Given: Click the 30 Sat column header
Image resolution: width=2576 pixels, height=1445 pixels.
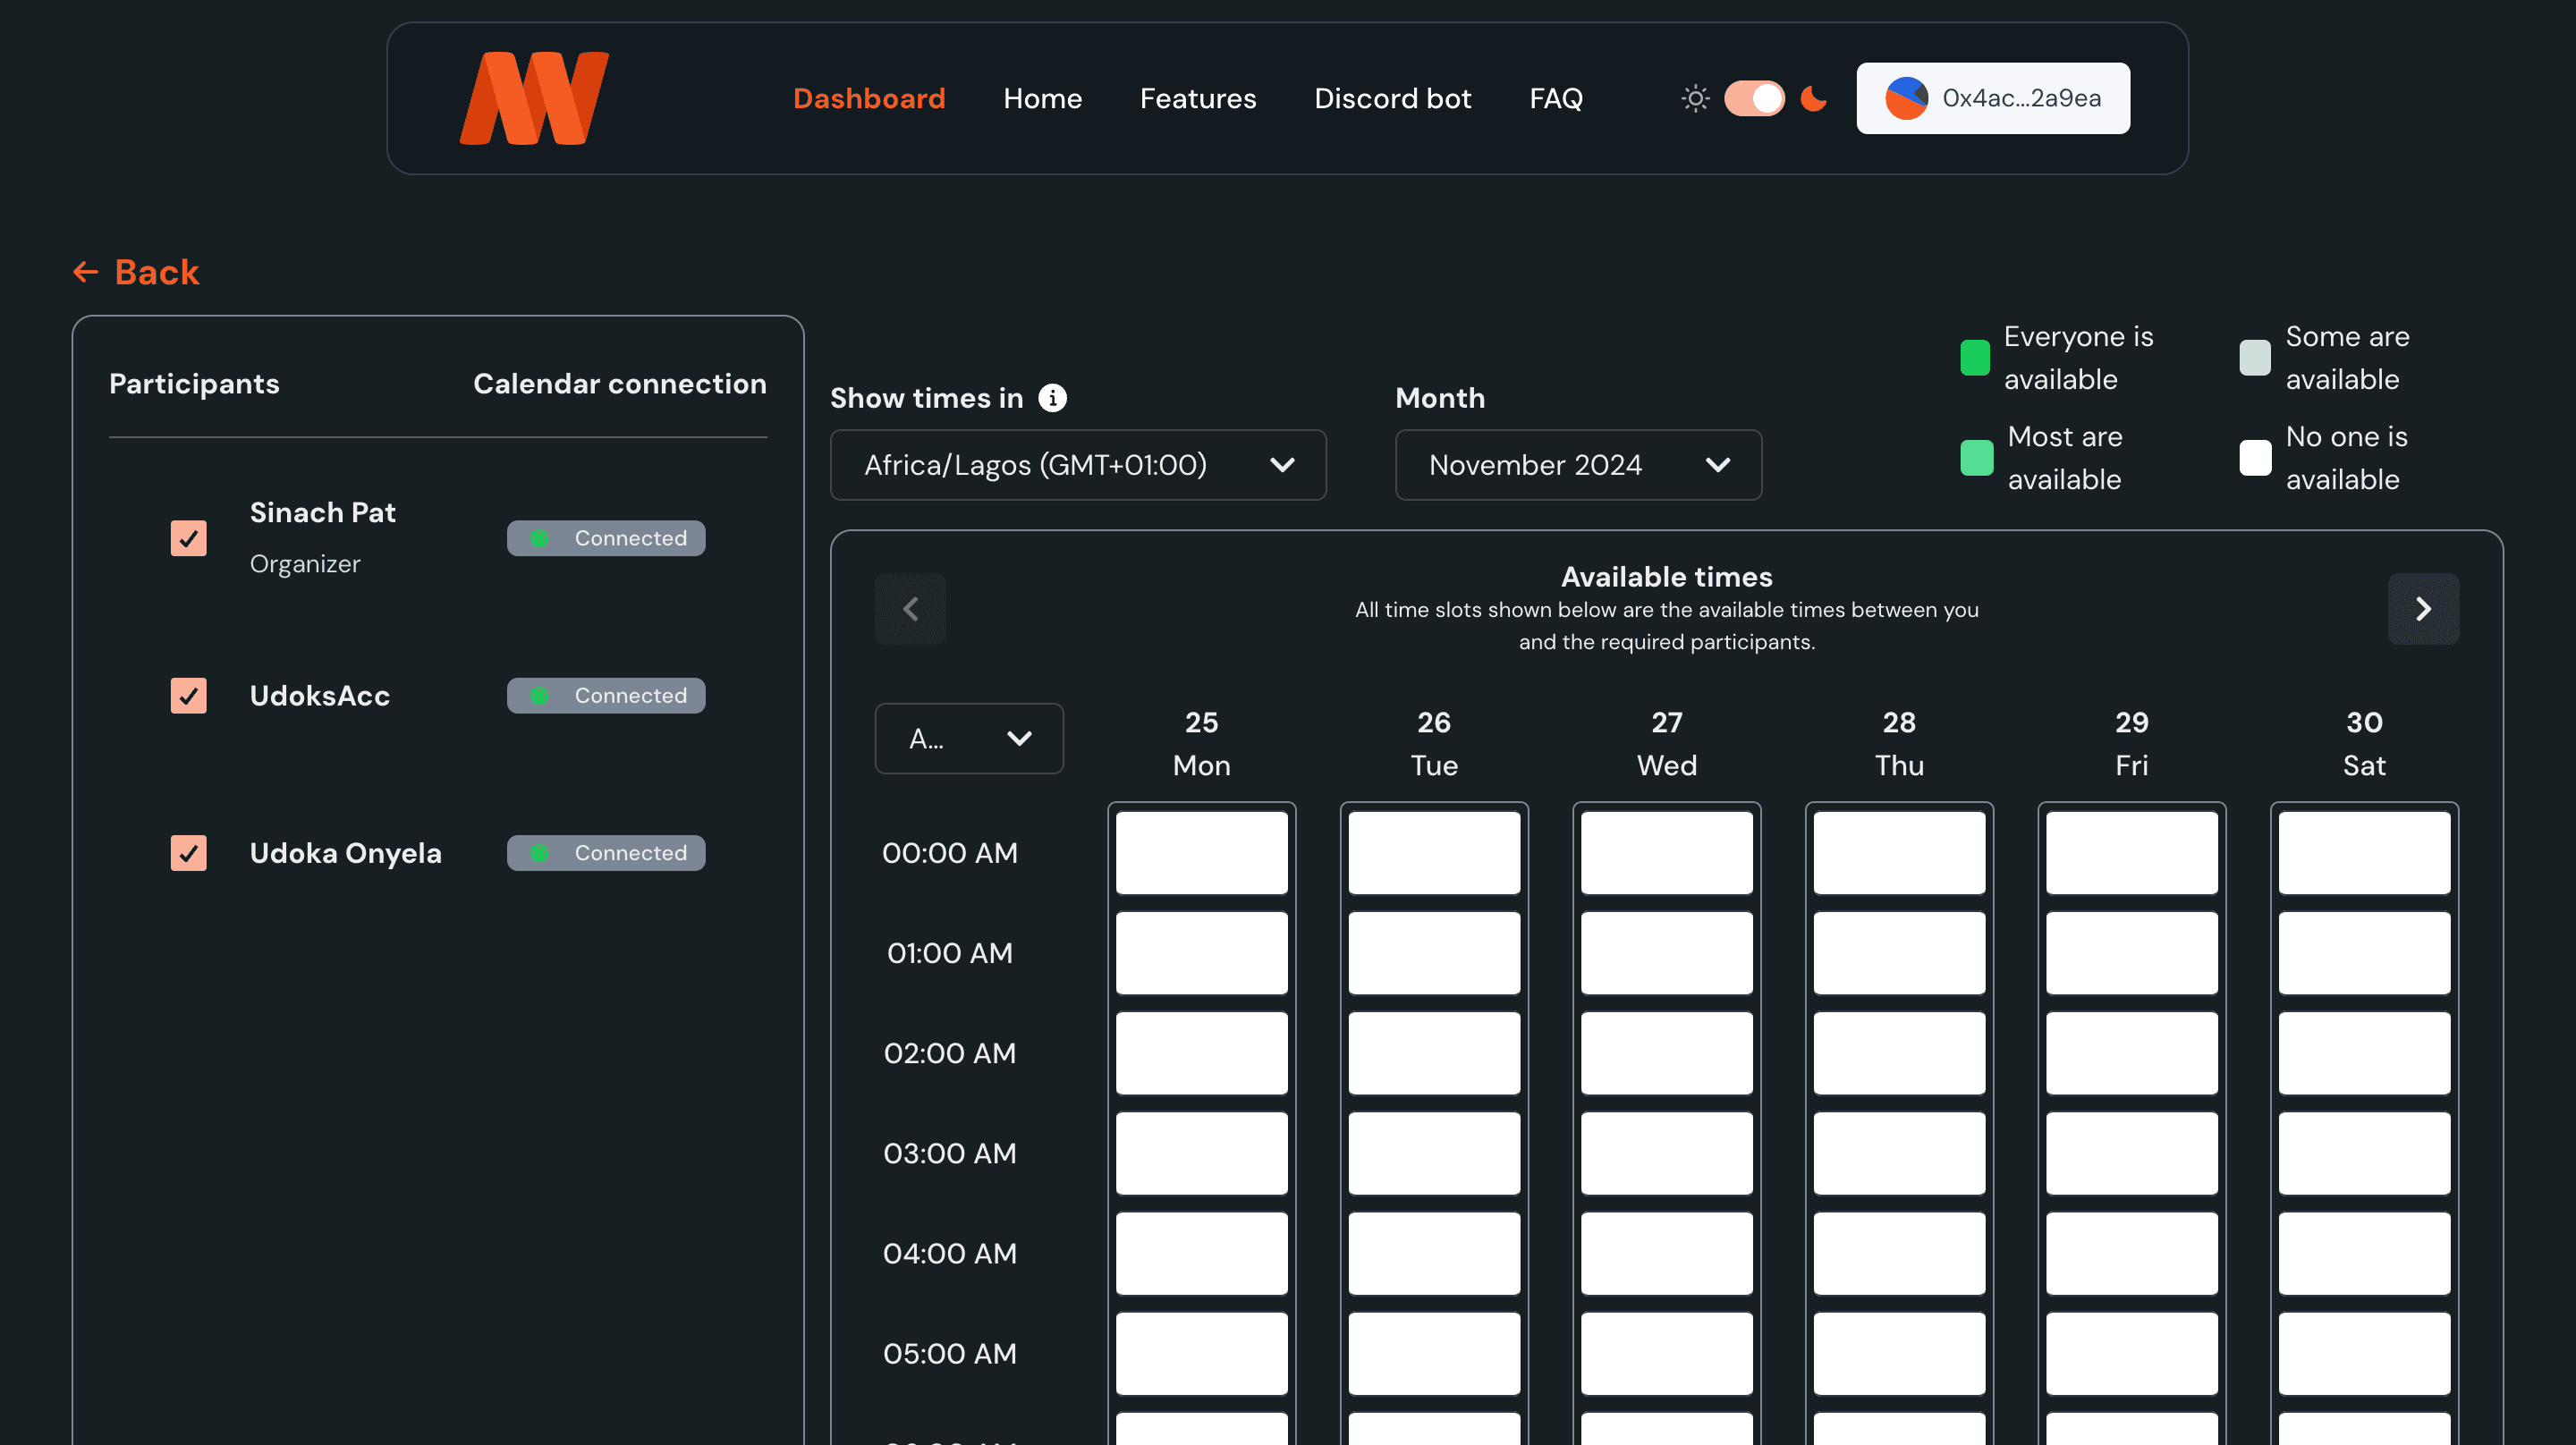Looking at the screenshot, I should tap(2364, 743).
